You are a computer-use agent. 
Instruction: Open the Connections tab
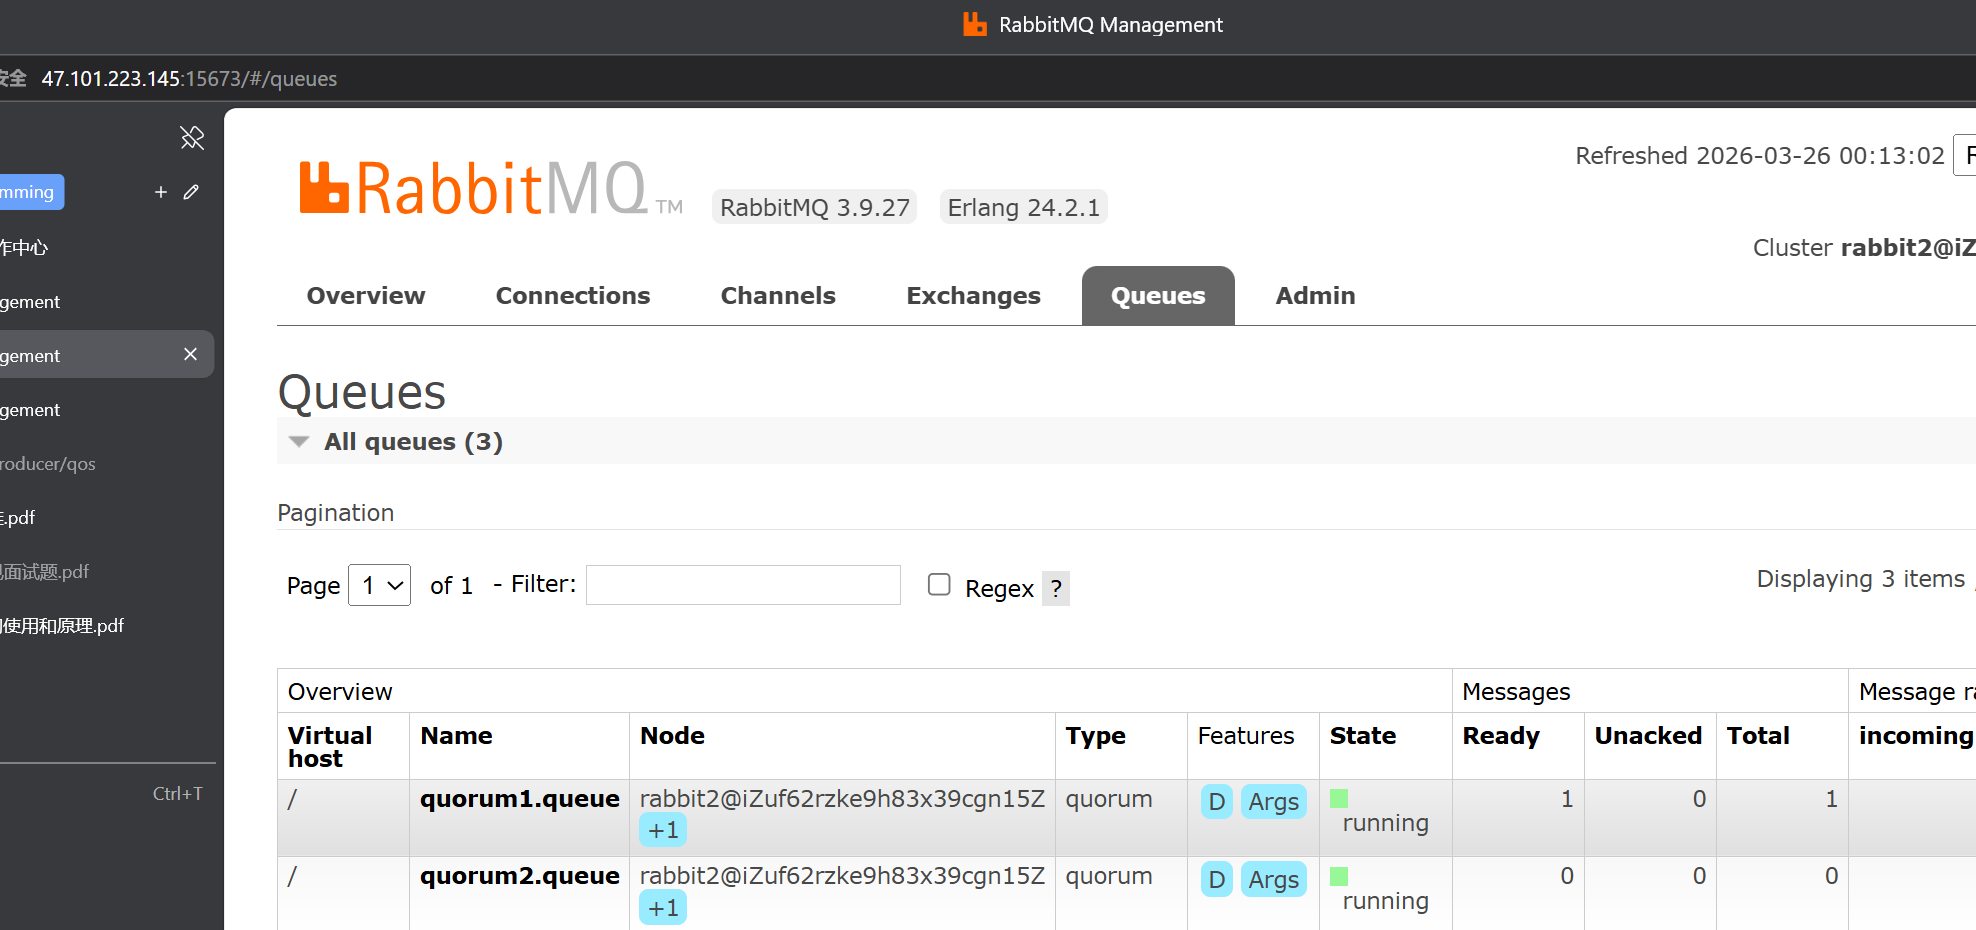pyautogui.click(x=573, y=296)
